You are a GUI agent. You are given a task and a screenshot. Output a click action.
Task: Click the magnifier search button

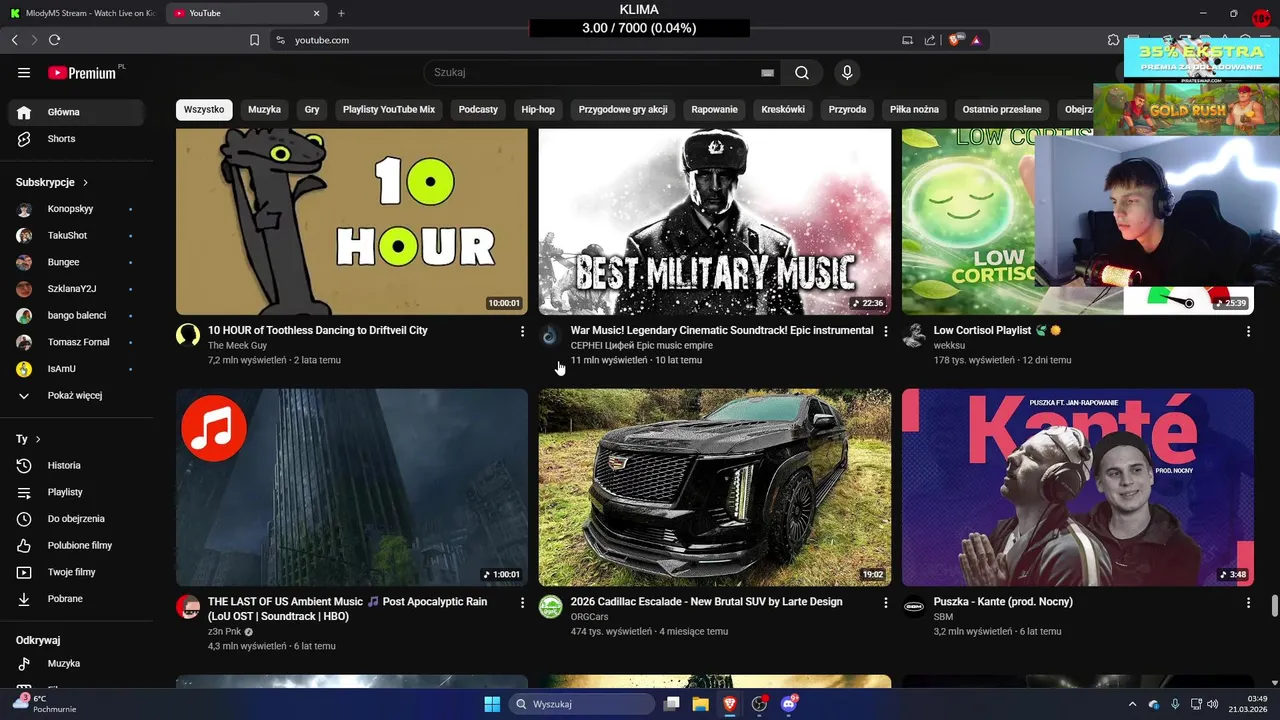[802, 73]
